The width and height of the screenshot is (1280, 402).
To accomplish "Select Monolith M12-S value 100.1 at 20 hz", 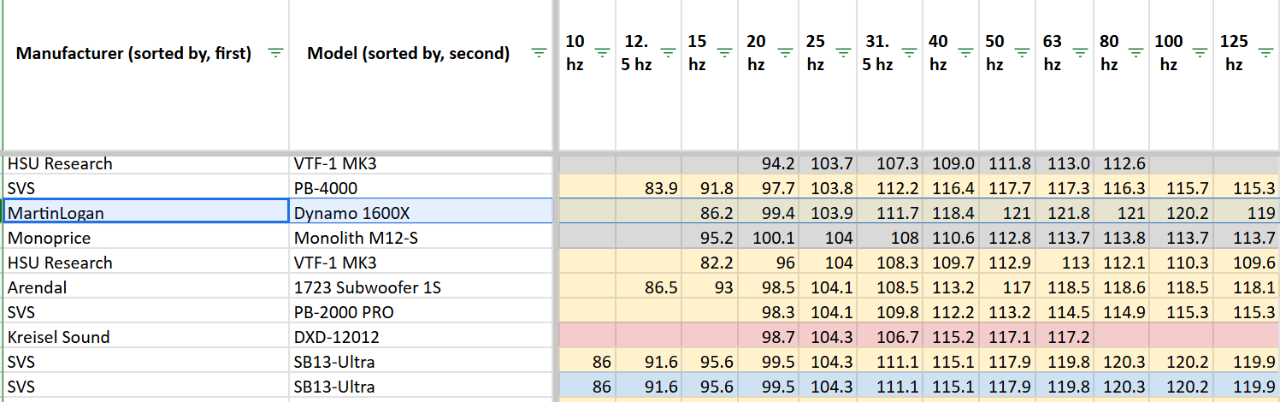I will click(769, 237).
